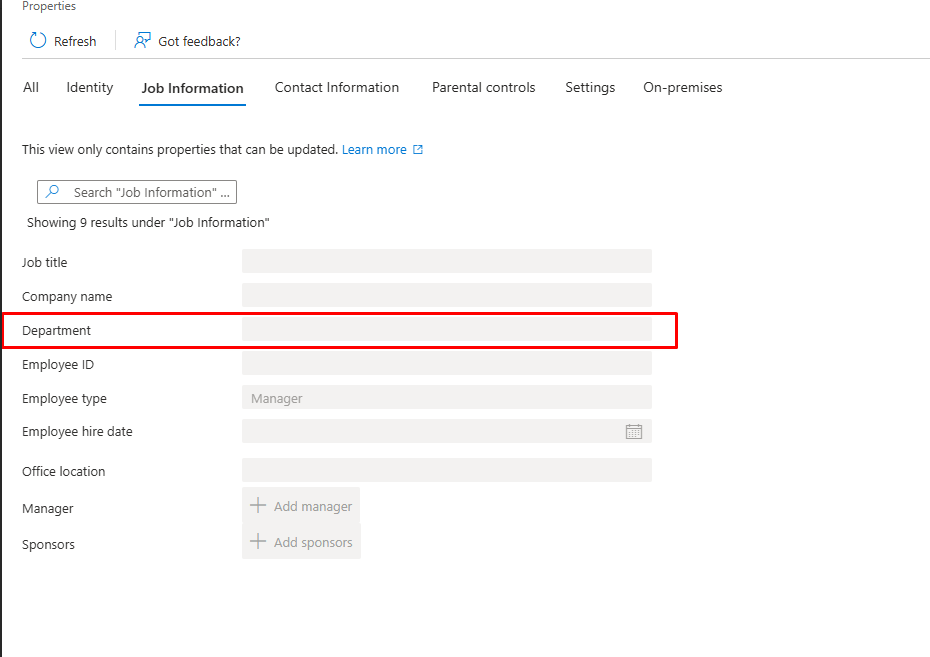Viewport: 930px width, 657px height.
Task: Click the Employee hire date field
Action: [447, 431]
